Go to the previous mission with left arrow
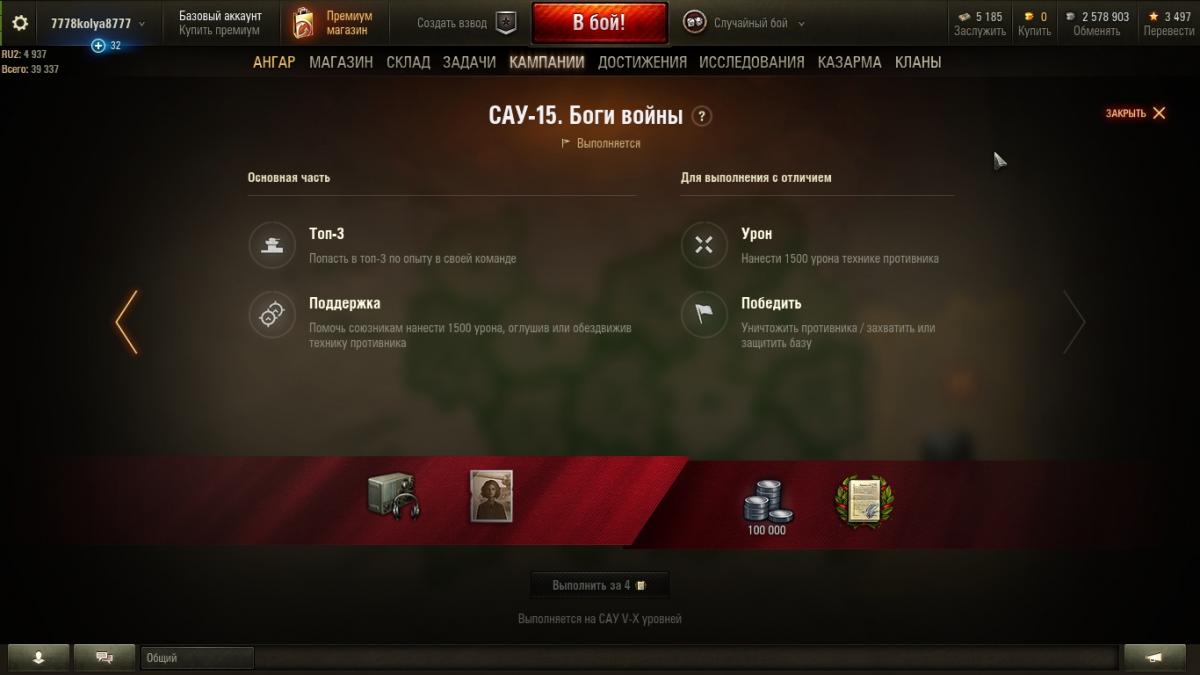 click(x=127, y=322)
